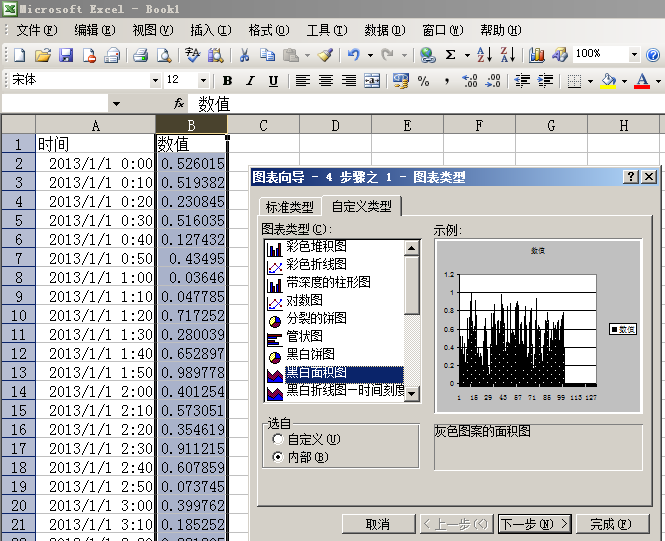This screenshot has width=665, height=541.
Task: Center align text icon
Action: (326, 81)
